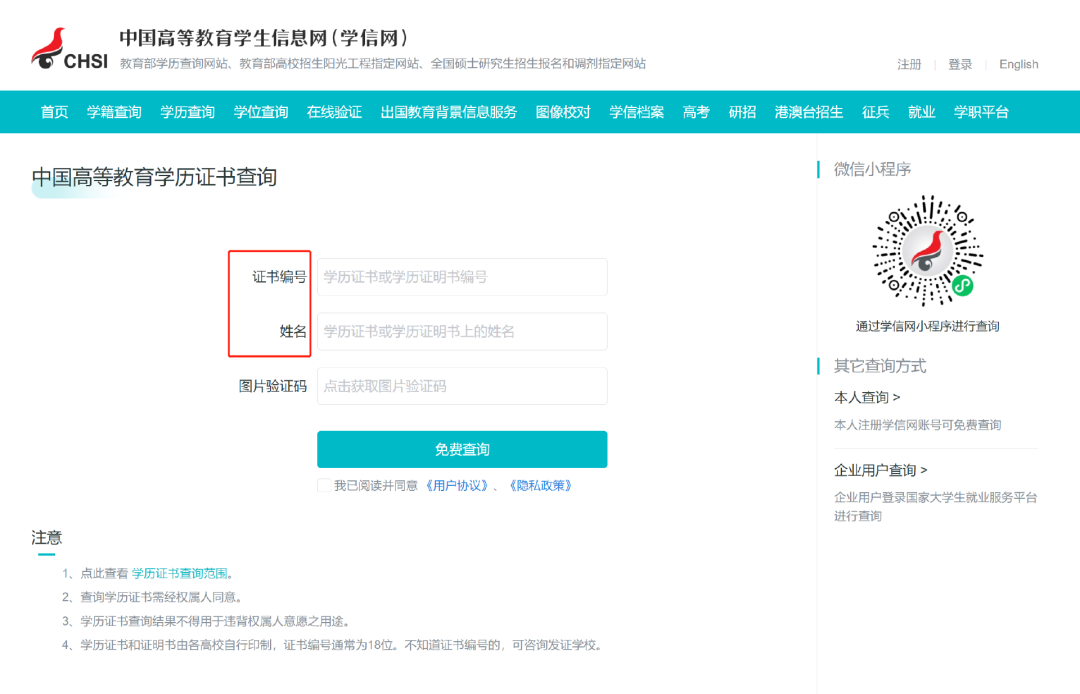
Task: Submit with the 免费查询 button
Action: [x=462, y=450]
